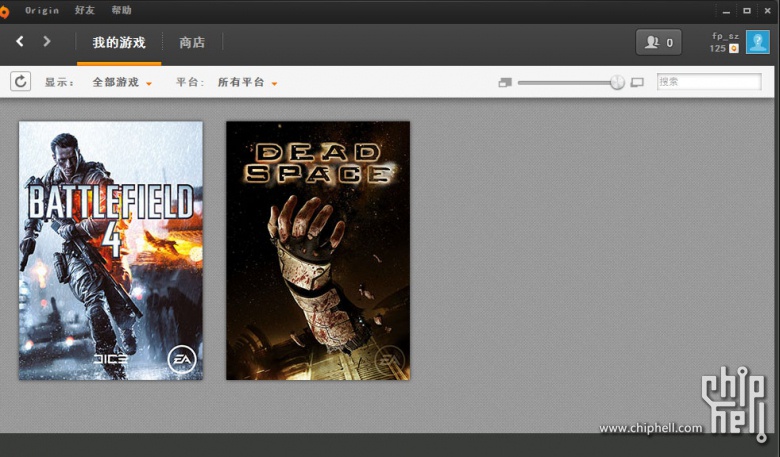Expand the 全部游戏 display filter dropdown
The image size is (780, 457).
(122, 82)
